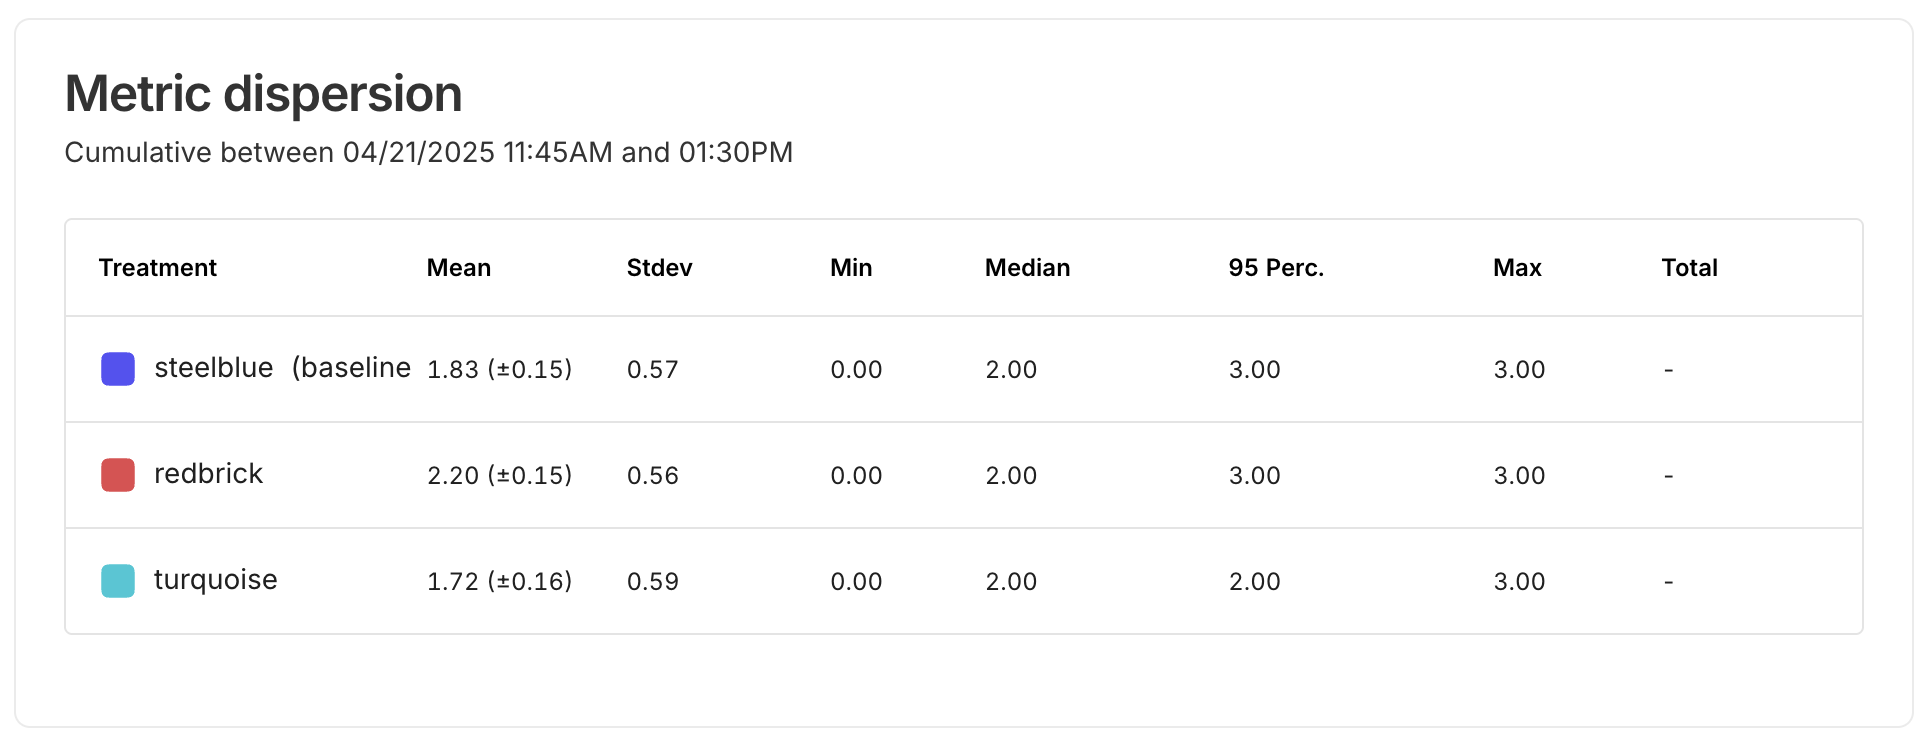
Task: Click the Treatment column header
Action: [158, 268]
